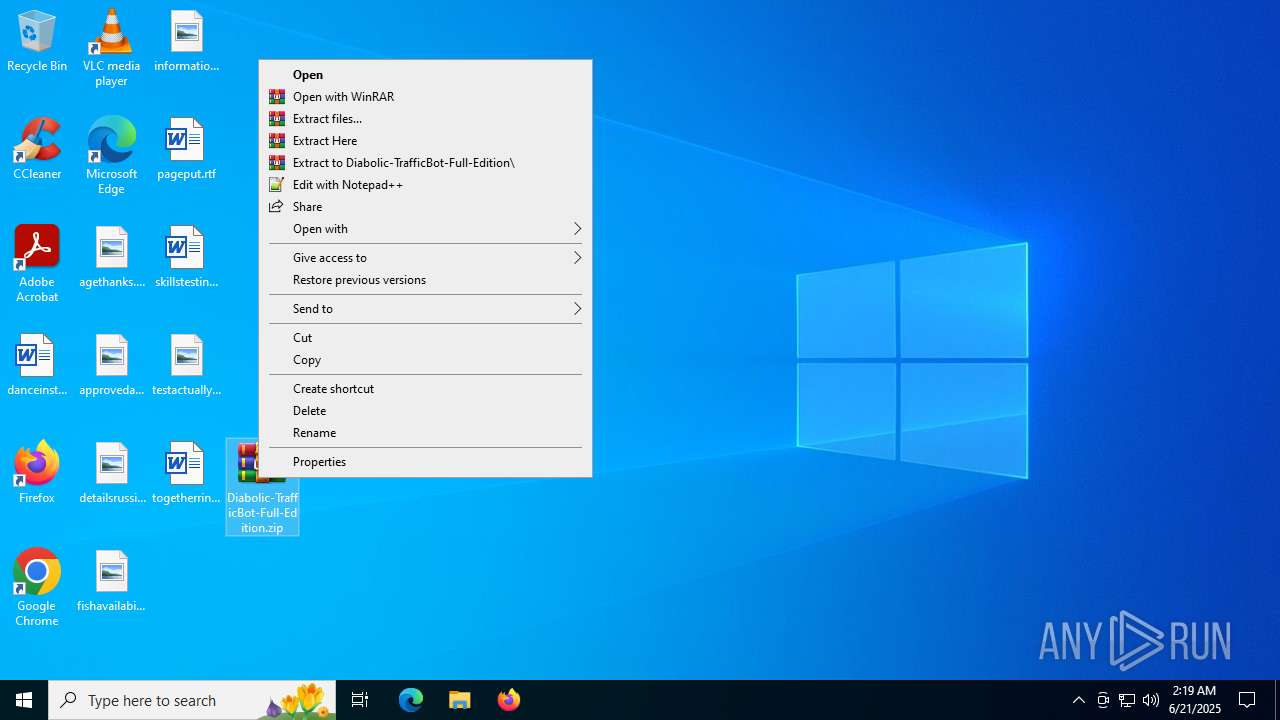
Task: Select the Microsoft Edge desktop shortcut
Action: [x=111, y=156]
